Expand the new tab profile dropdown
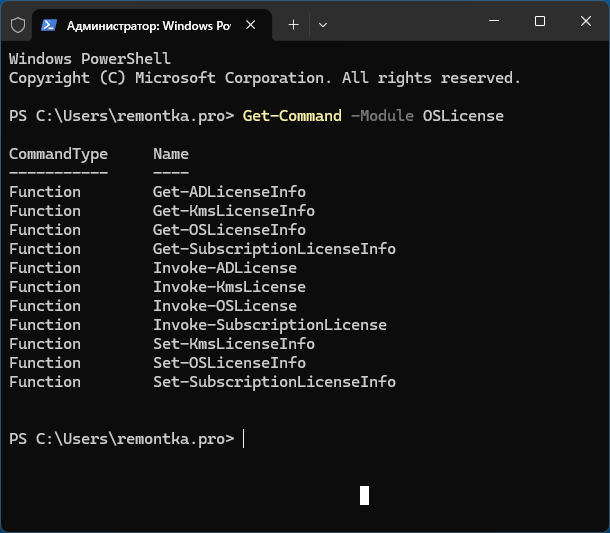Image resolution: width=610 pixels, height=533 pixels. [x=323, y=25]
